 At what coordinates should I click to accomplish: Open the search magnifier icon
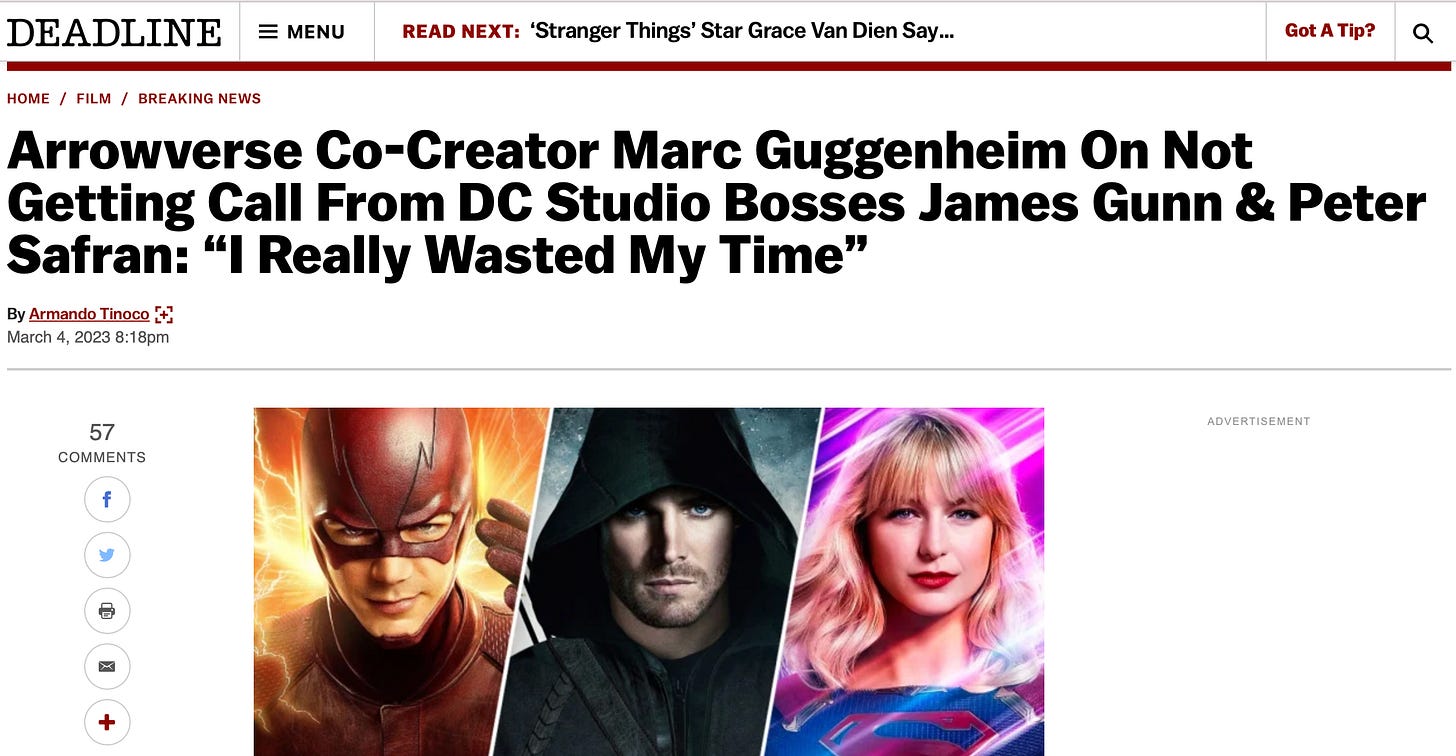click(x=1422, y=33)
